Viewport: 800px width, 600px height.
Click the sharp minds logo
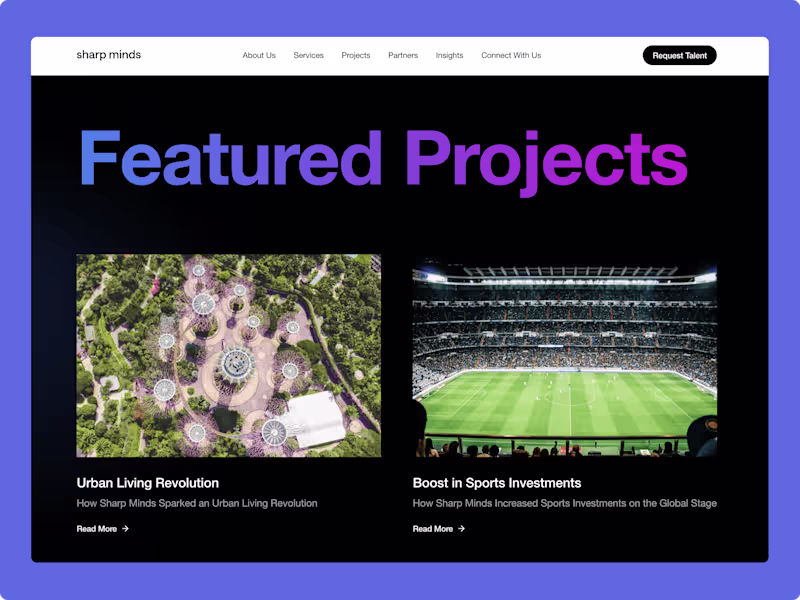(x=109, y=55)
